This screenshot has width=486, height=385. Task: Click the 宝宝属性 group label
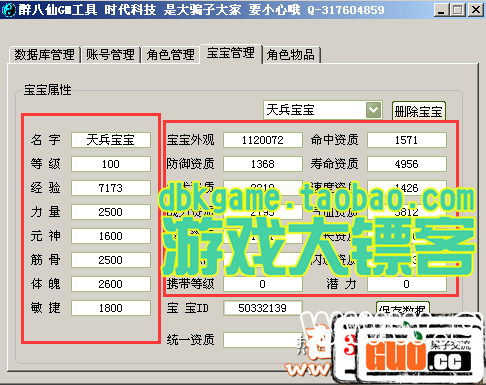[x=47, y=90]
